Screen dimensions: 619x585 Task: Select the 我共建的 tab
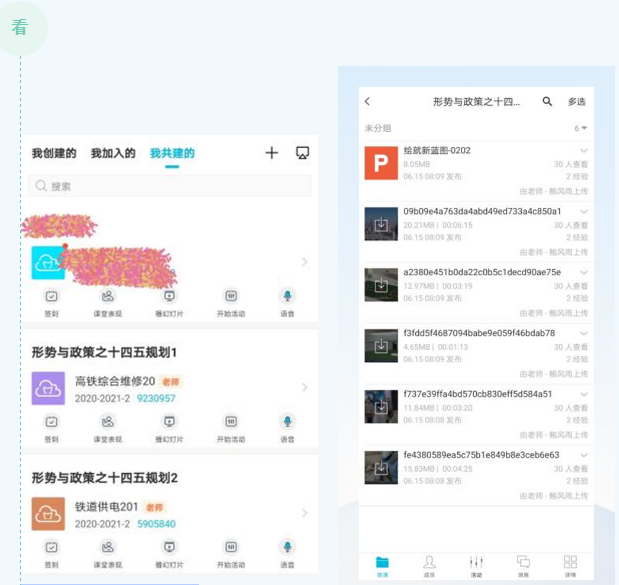click(172, 153)
